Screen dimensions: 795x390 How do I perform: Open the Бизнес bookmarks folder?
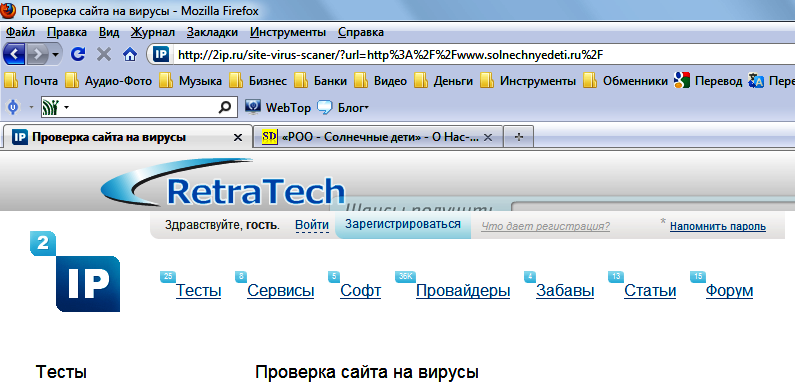pyautogui.click(x=258, y=81)
